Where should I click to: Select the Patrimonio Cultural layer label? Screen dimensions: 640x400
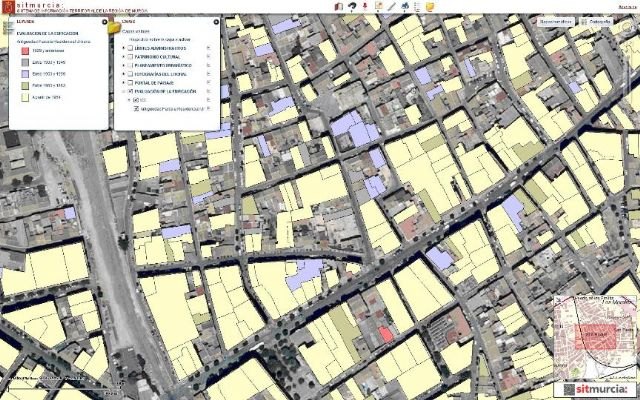coord(157,57)
